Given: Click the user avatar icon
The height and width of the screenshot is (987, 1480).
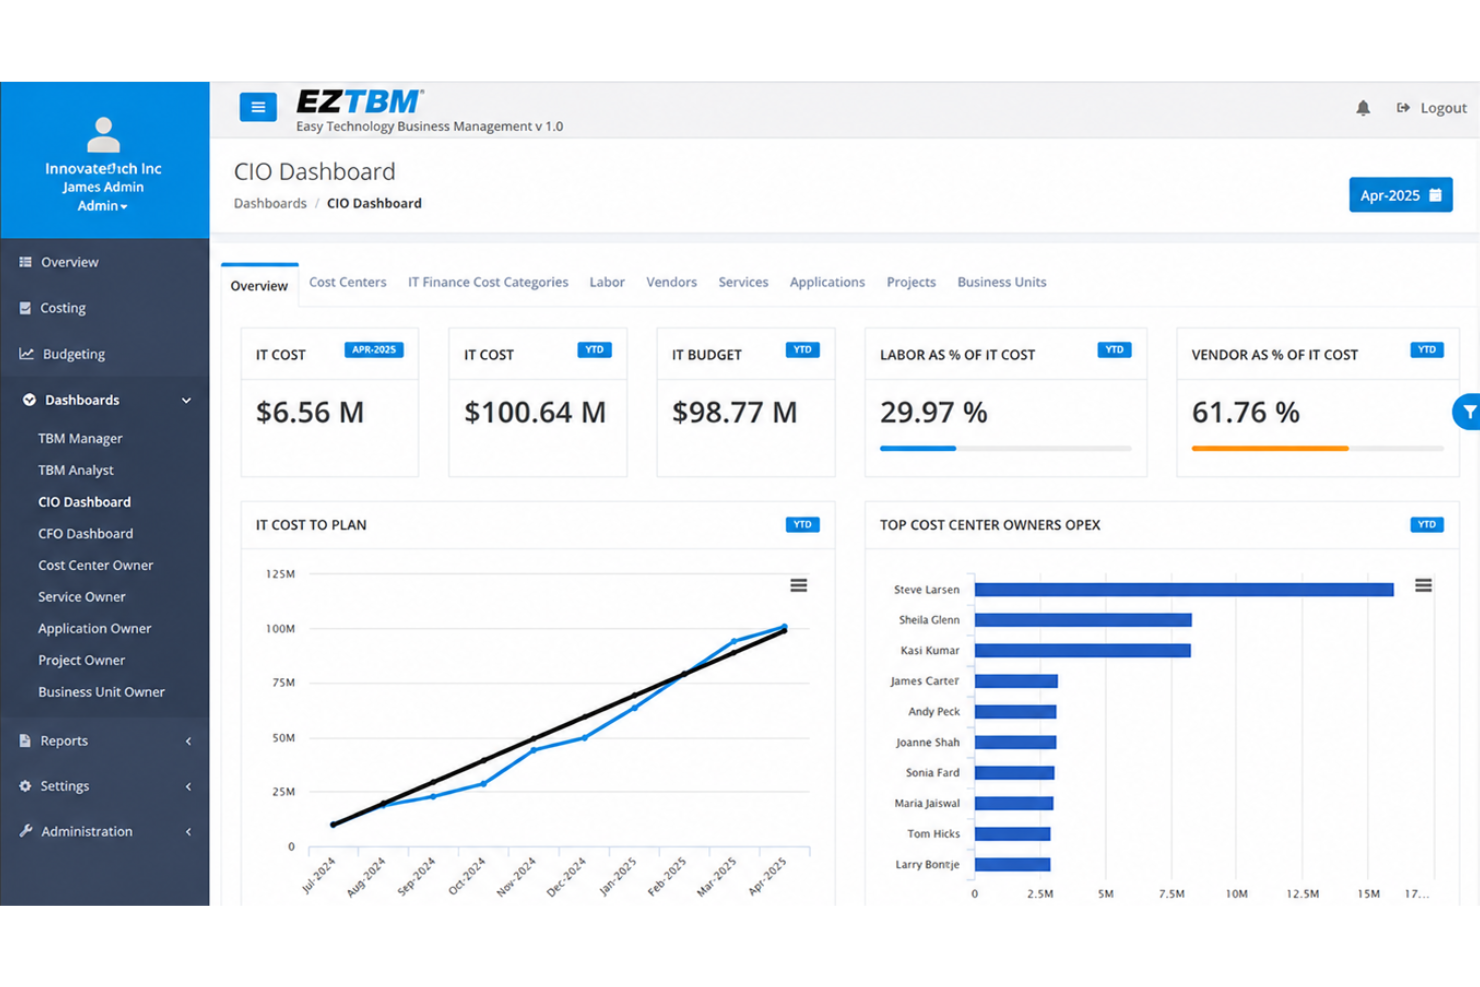Looking at the screenshot, I should [103, 136].
